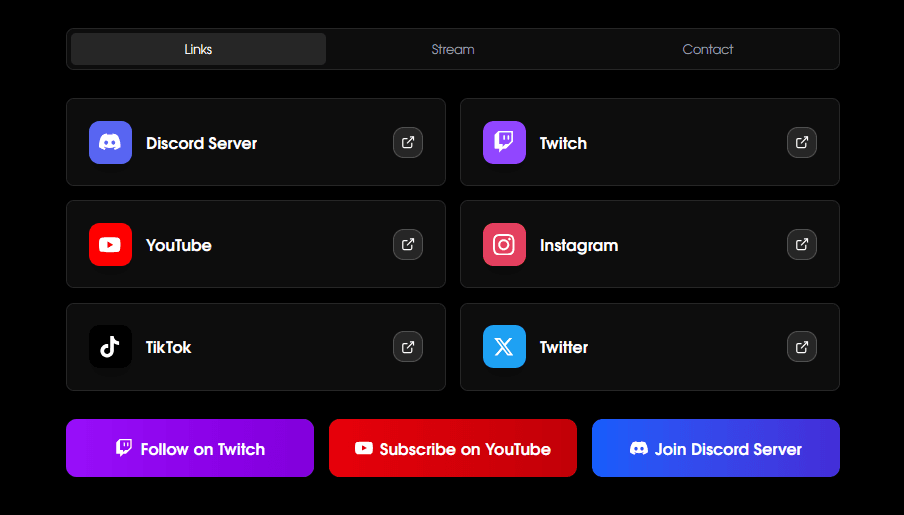Select the 'Twitch' card label text

click(x=563, y=143)
